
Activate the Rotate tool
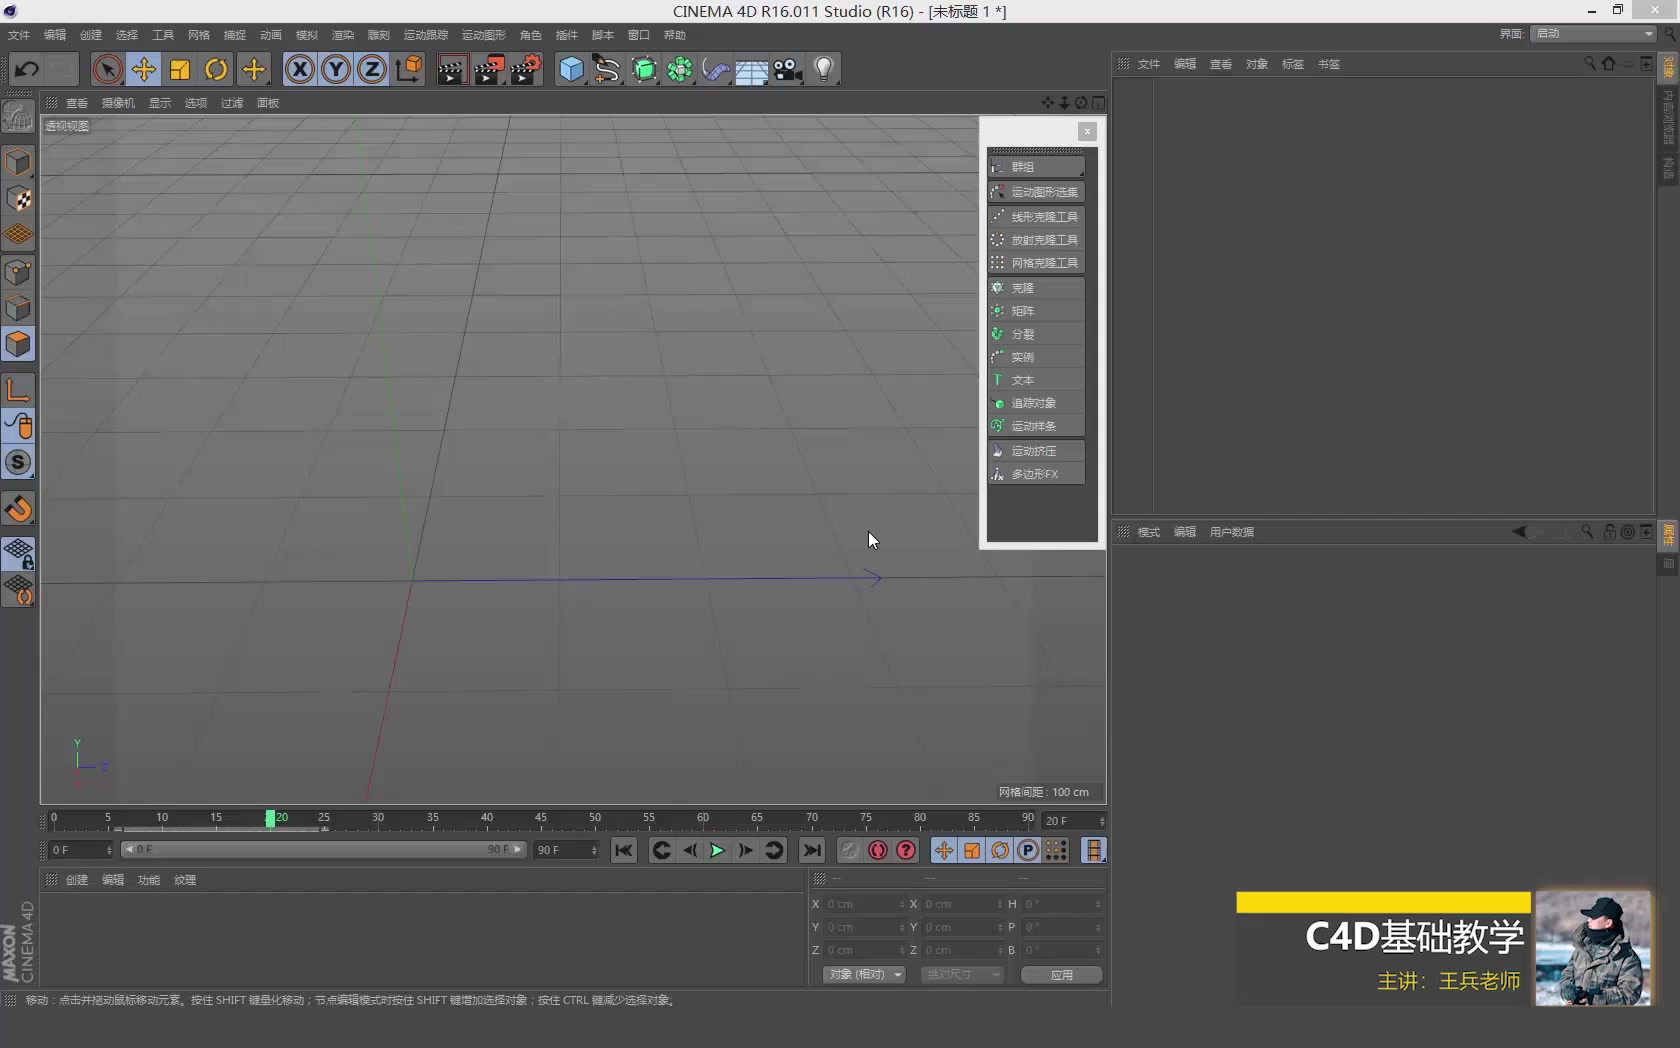[x=216, y=69]
